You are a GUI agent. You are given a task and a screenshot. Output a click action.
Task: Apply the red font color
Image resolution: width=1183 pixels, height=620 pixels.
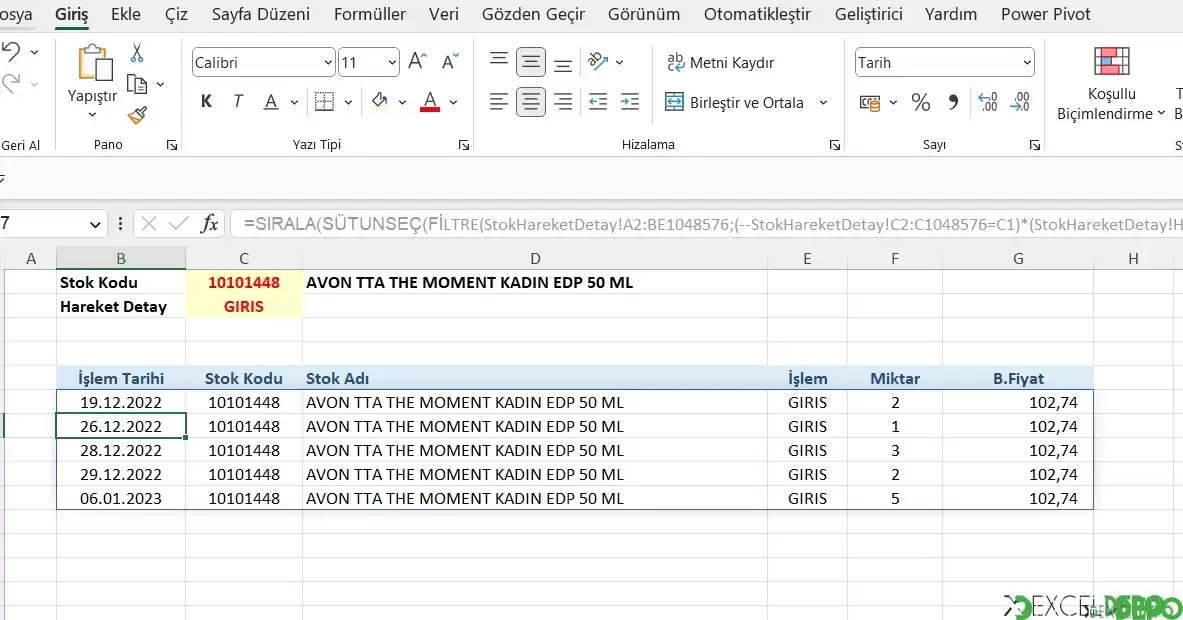point(430,102)
